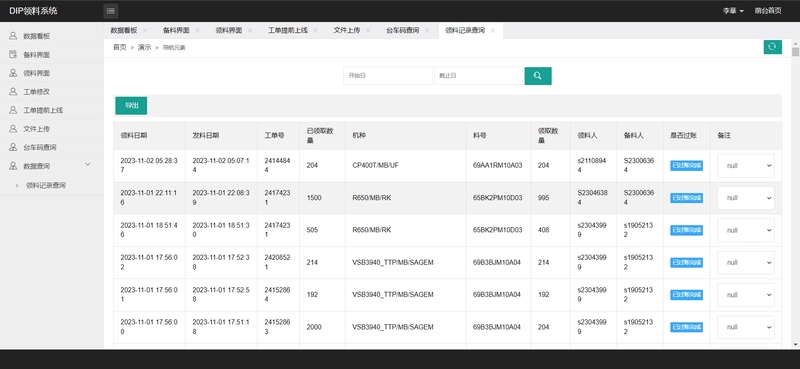
Task: Click the user icon beside 台车码查询 in sidebar
Action: 13,147
